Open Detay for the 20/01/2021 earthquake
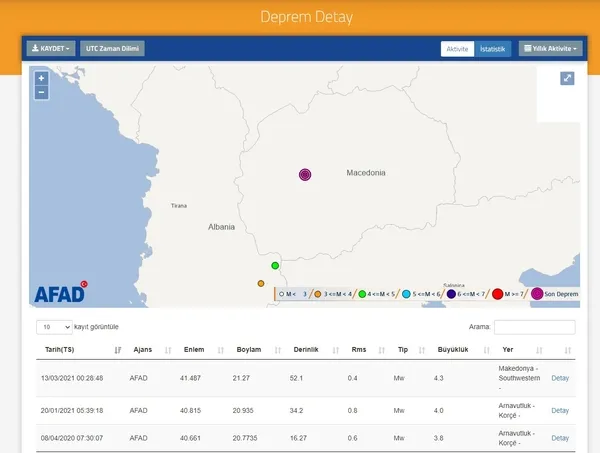The image size is (600, 453). (x=560, y=411)
